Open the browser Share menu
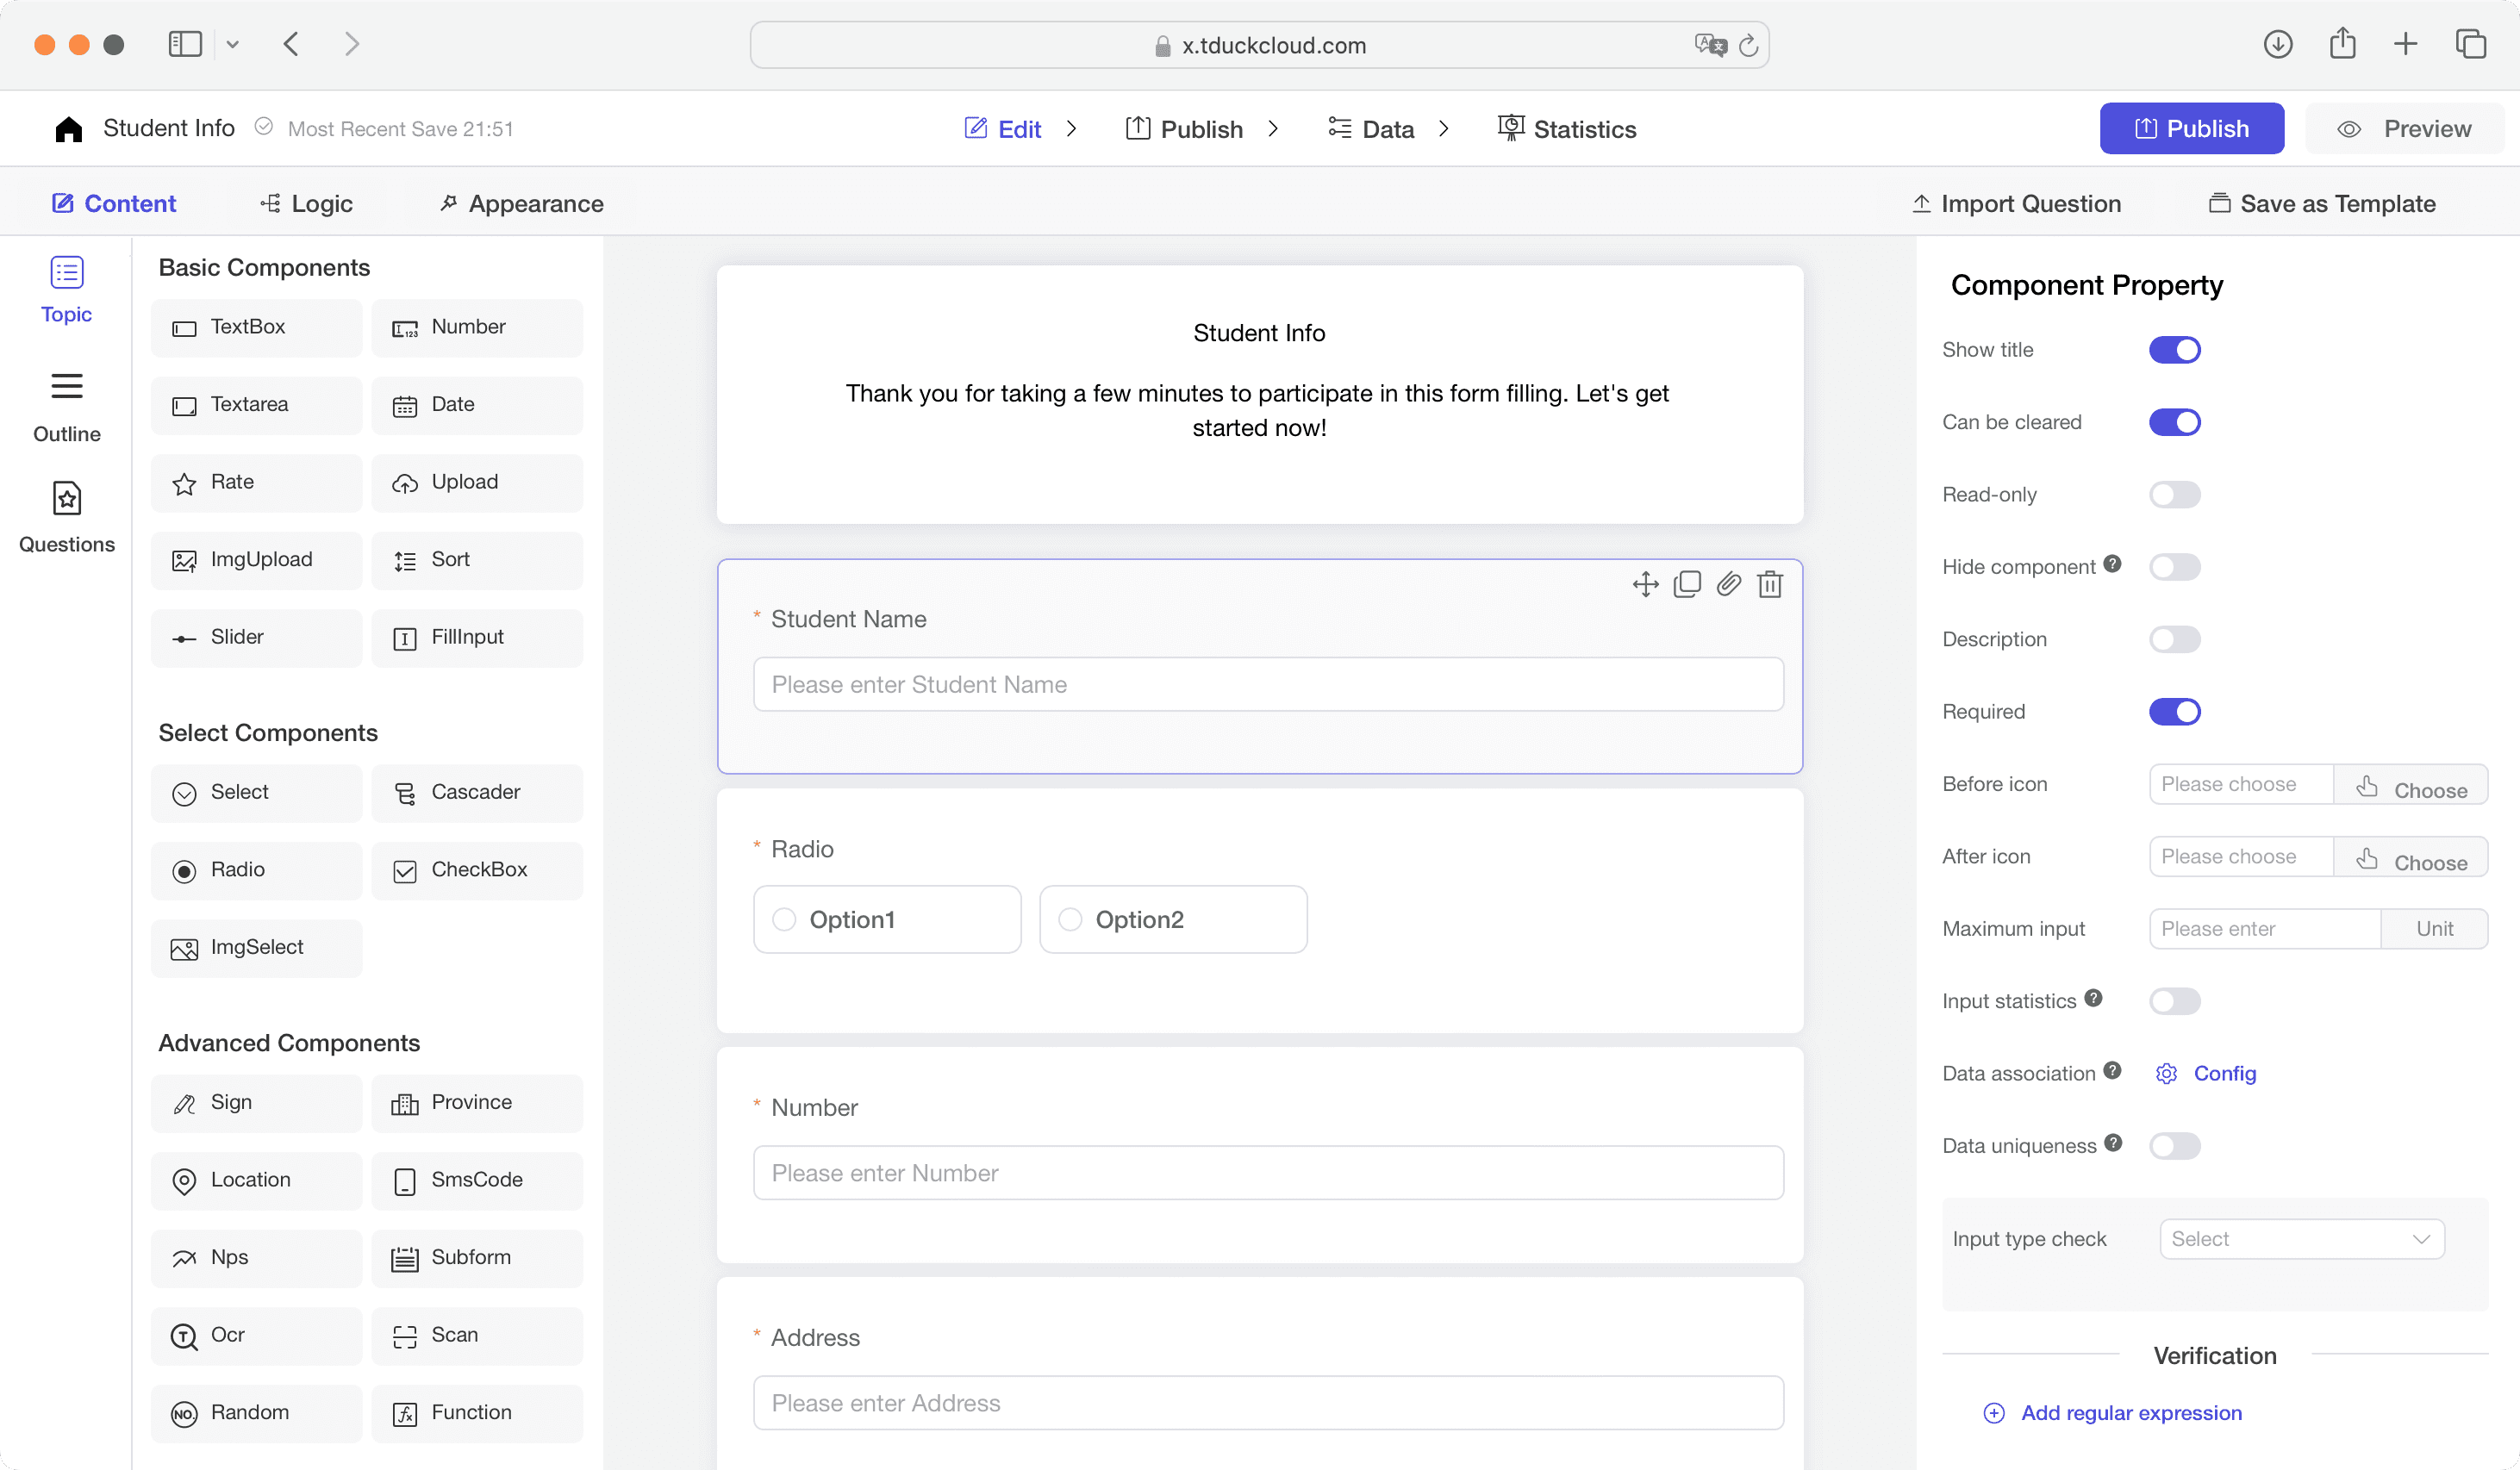The width and height of the screenshot is (2520, 1470). (2342, 44)
